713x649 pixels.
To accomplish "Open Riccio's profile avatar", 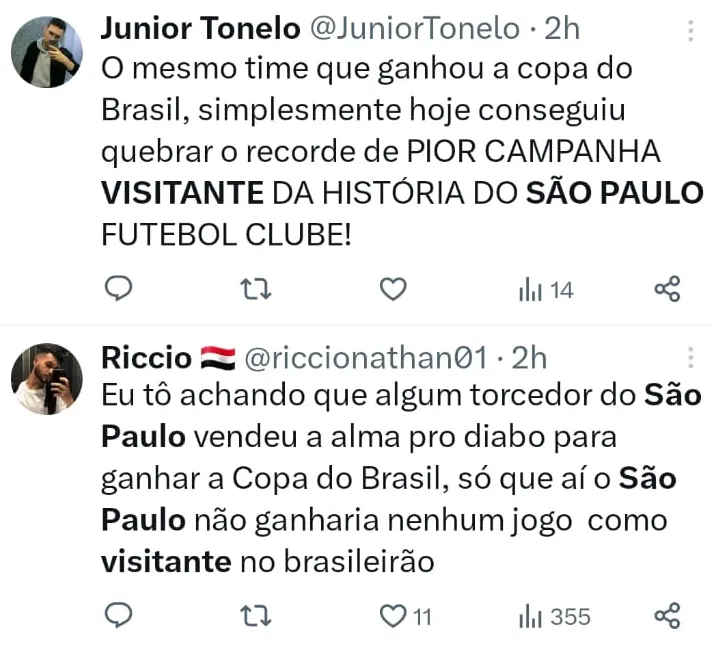I will (46, 379).
